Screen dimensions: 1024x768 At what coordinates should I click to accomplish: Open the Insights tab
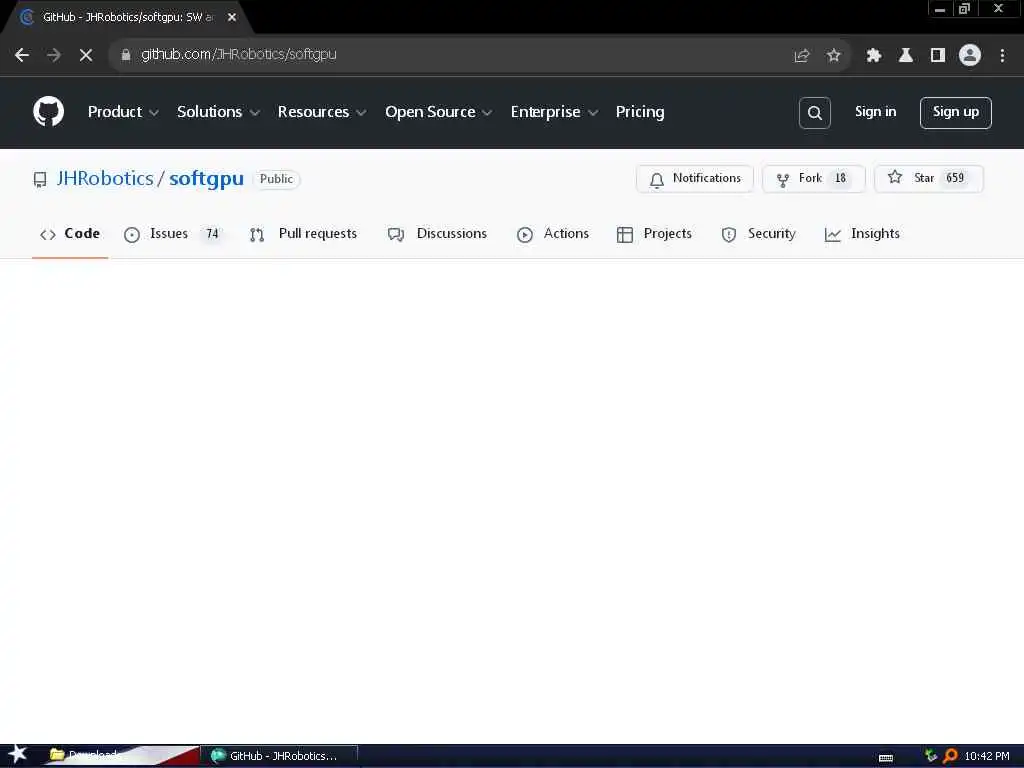pyautogui.click(x=862, y=234)
